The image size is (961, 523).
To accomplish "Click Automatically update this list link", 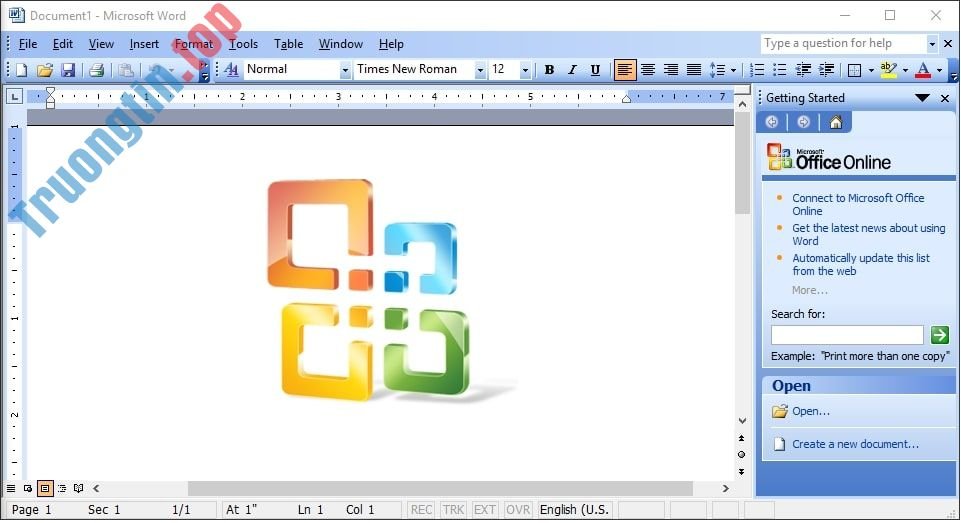I will 860,264.
